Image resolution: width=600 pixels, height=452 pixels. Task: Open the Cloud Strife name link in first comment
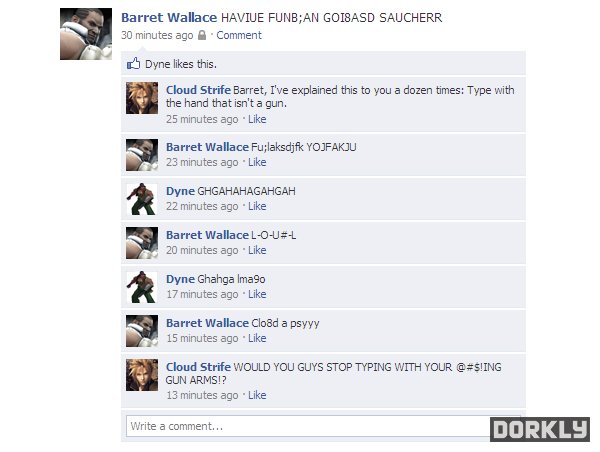[198, 90]
